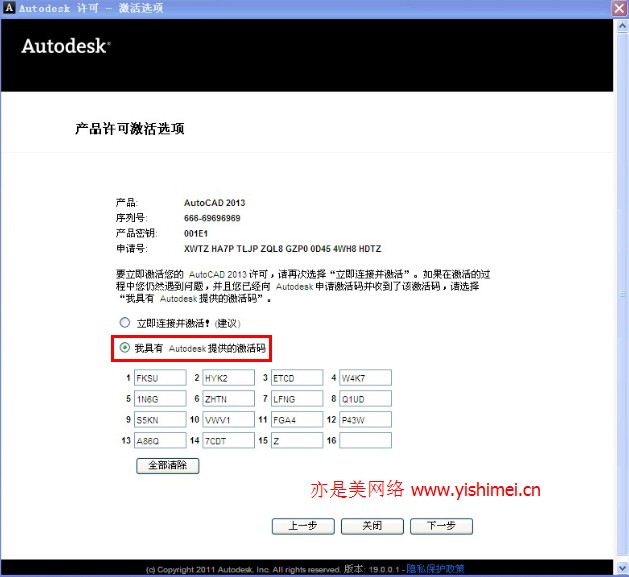
Task: Click activation code field 15 containing Z
Action: 297,441
